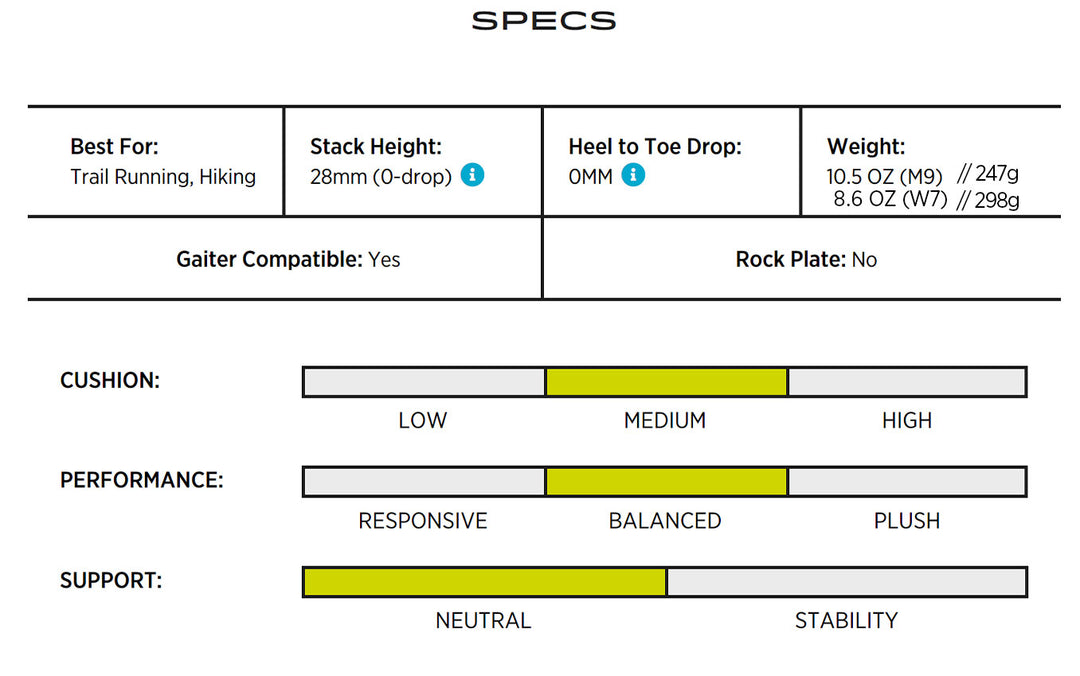This screenshot has height=676, width=1080.
Task: Click the "SUPPORT:" row label
Action: (111, 580)
